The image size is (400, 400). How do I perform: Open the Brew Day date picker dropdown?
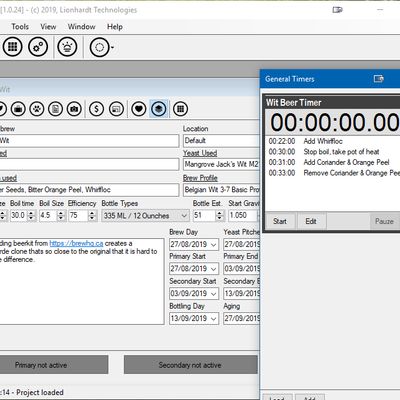click(214, 245)
